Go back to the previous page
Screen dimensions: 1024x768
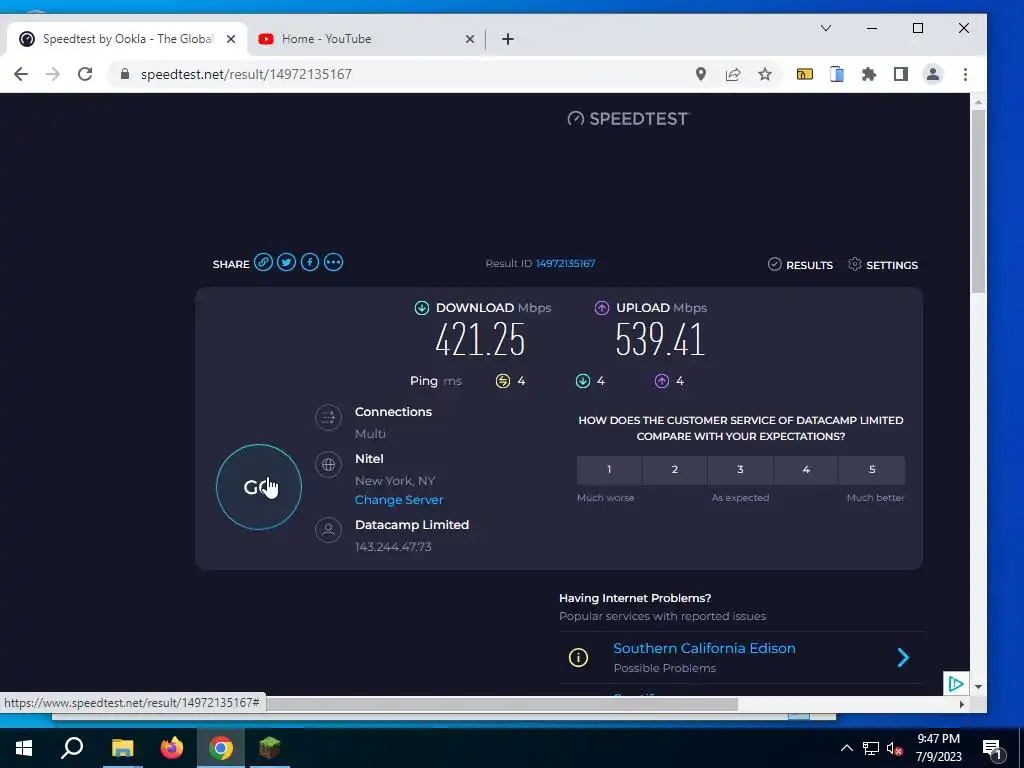point(21,74)
